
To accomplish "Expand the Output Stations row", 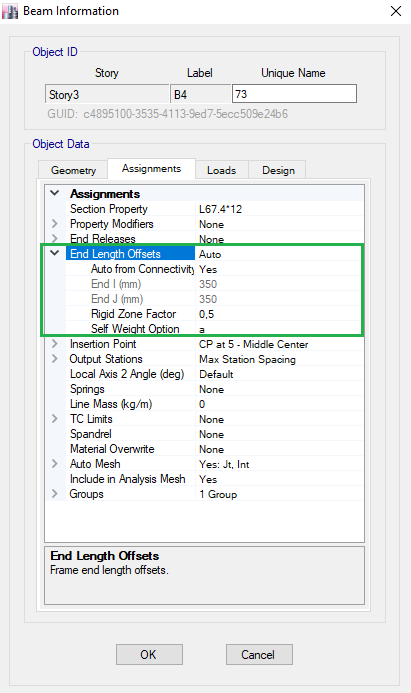I will pos(55,359).
